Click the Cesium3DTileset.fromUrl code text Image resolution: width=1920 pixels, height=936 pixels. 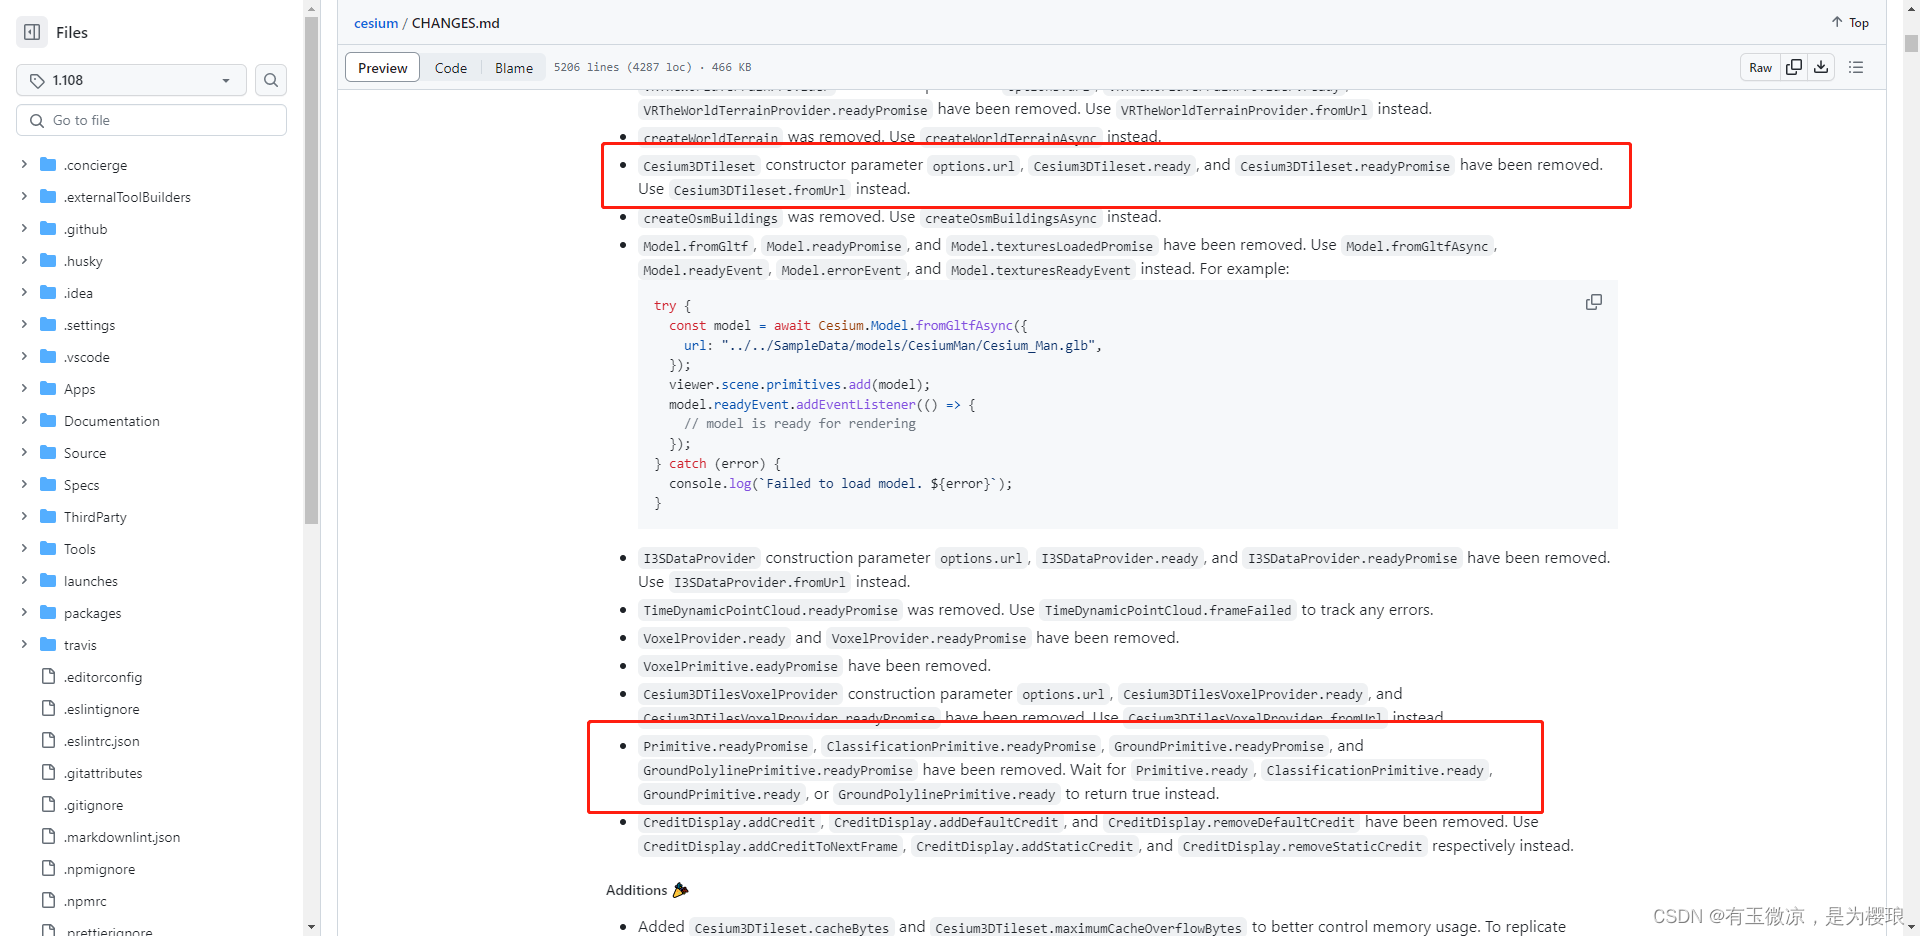pyautogui.click(x=759, y=190)
